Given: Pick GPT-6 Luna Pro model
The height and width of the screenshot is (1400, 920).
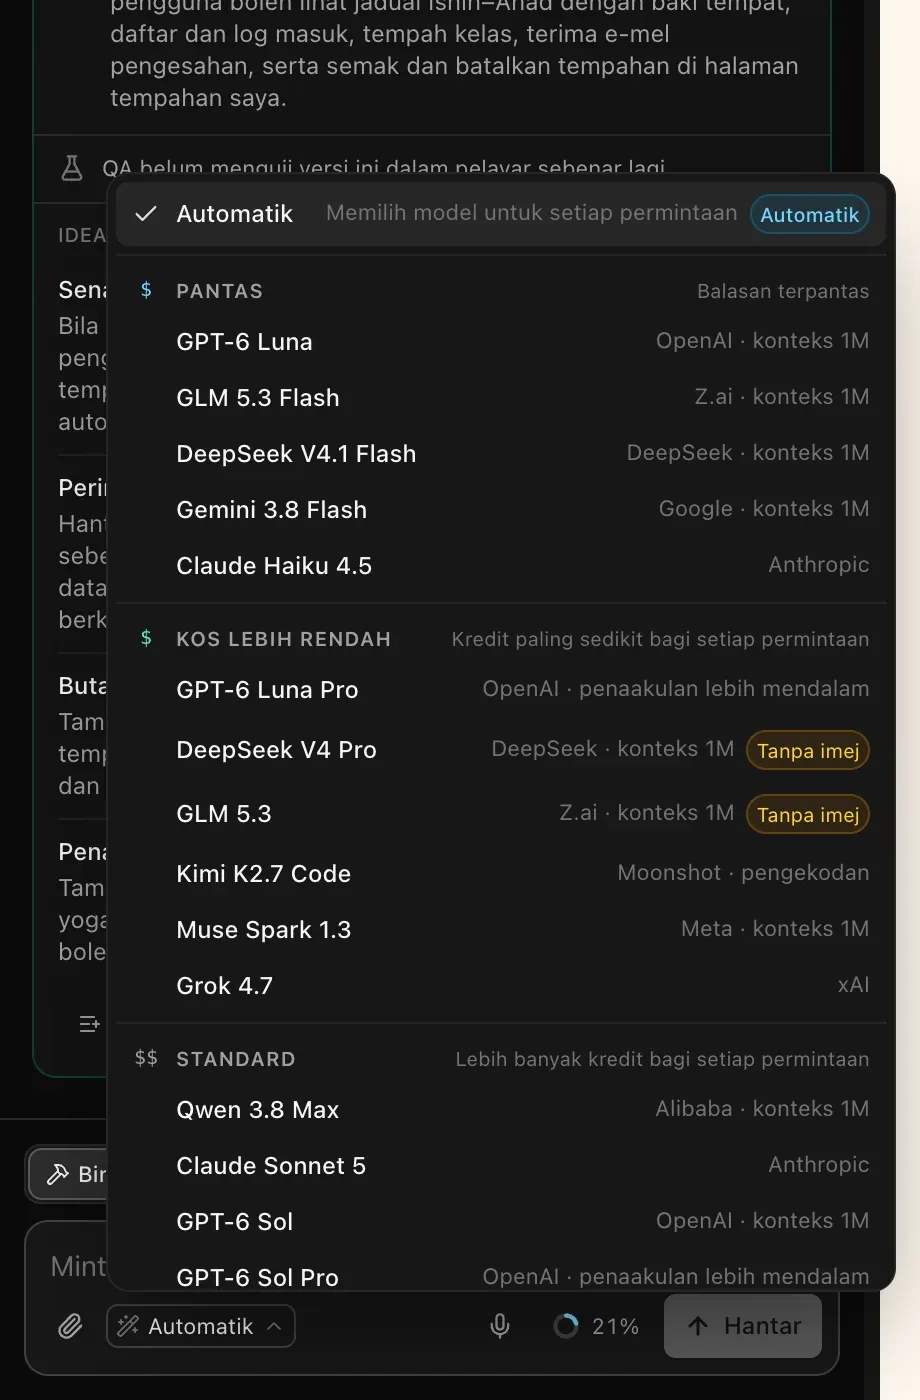Looking at the screenshot, I should pos(501,690).
